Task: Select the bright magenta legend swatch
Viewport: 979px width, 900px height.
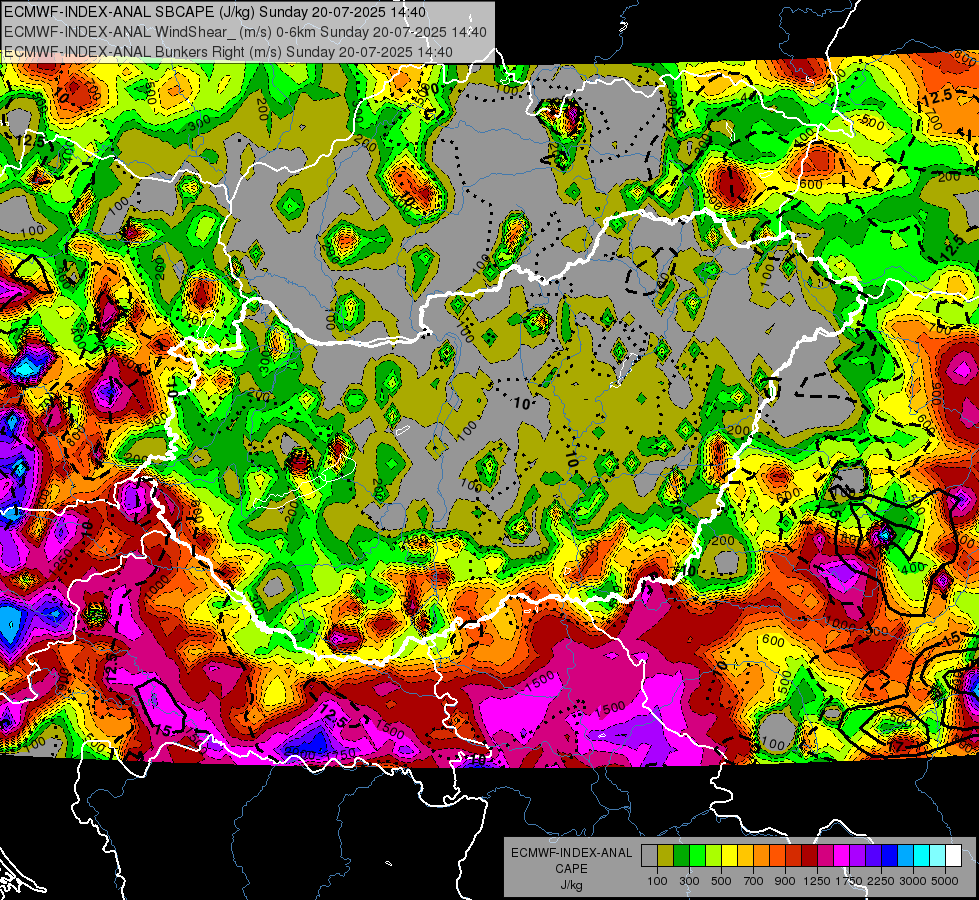Action: (842, 856)
